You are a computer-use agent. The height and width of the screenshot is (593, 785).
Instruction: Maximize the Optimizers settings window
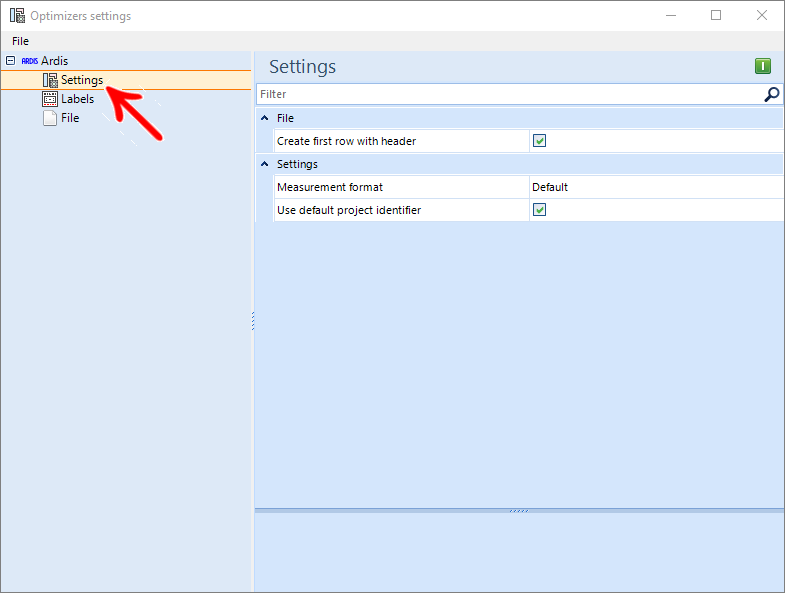tap(716, 16)
